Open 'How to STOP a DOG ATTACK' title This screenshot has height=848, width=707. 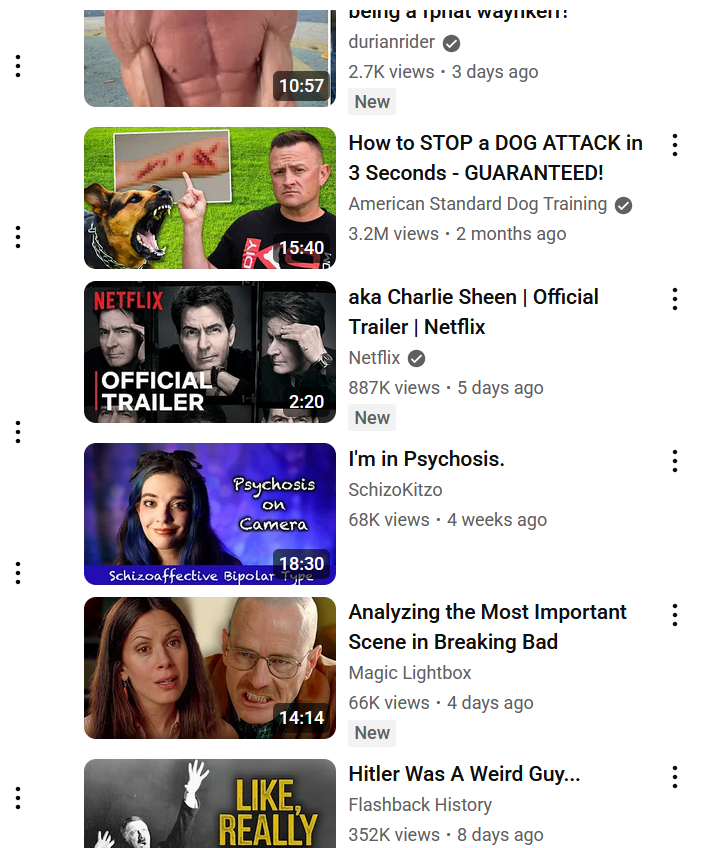[495, 158]
